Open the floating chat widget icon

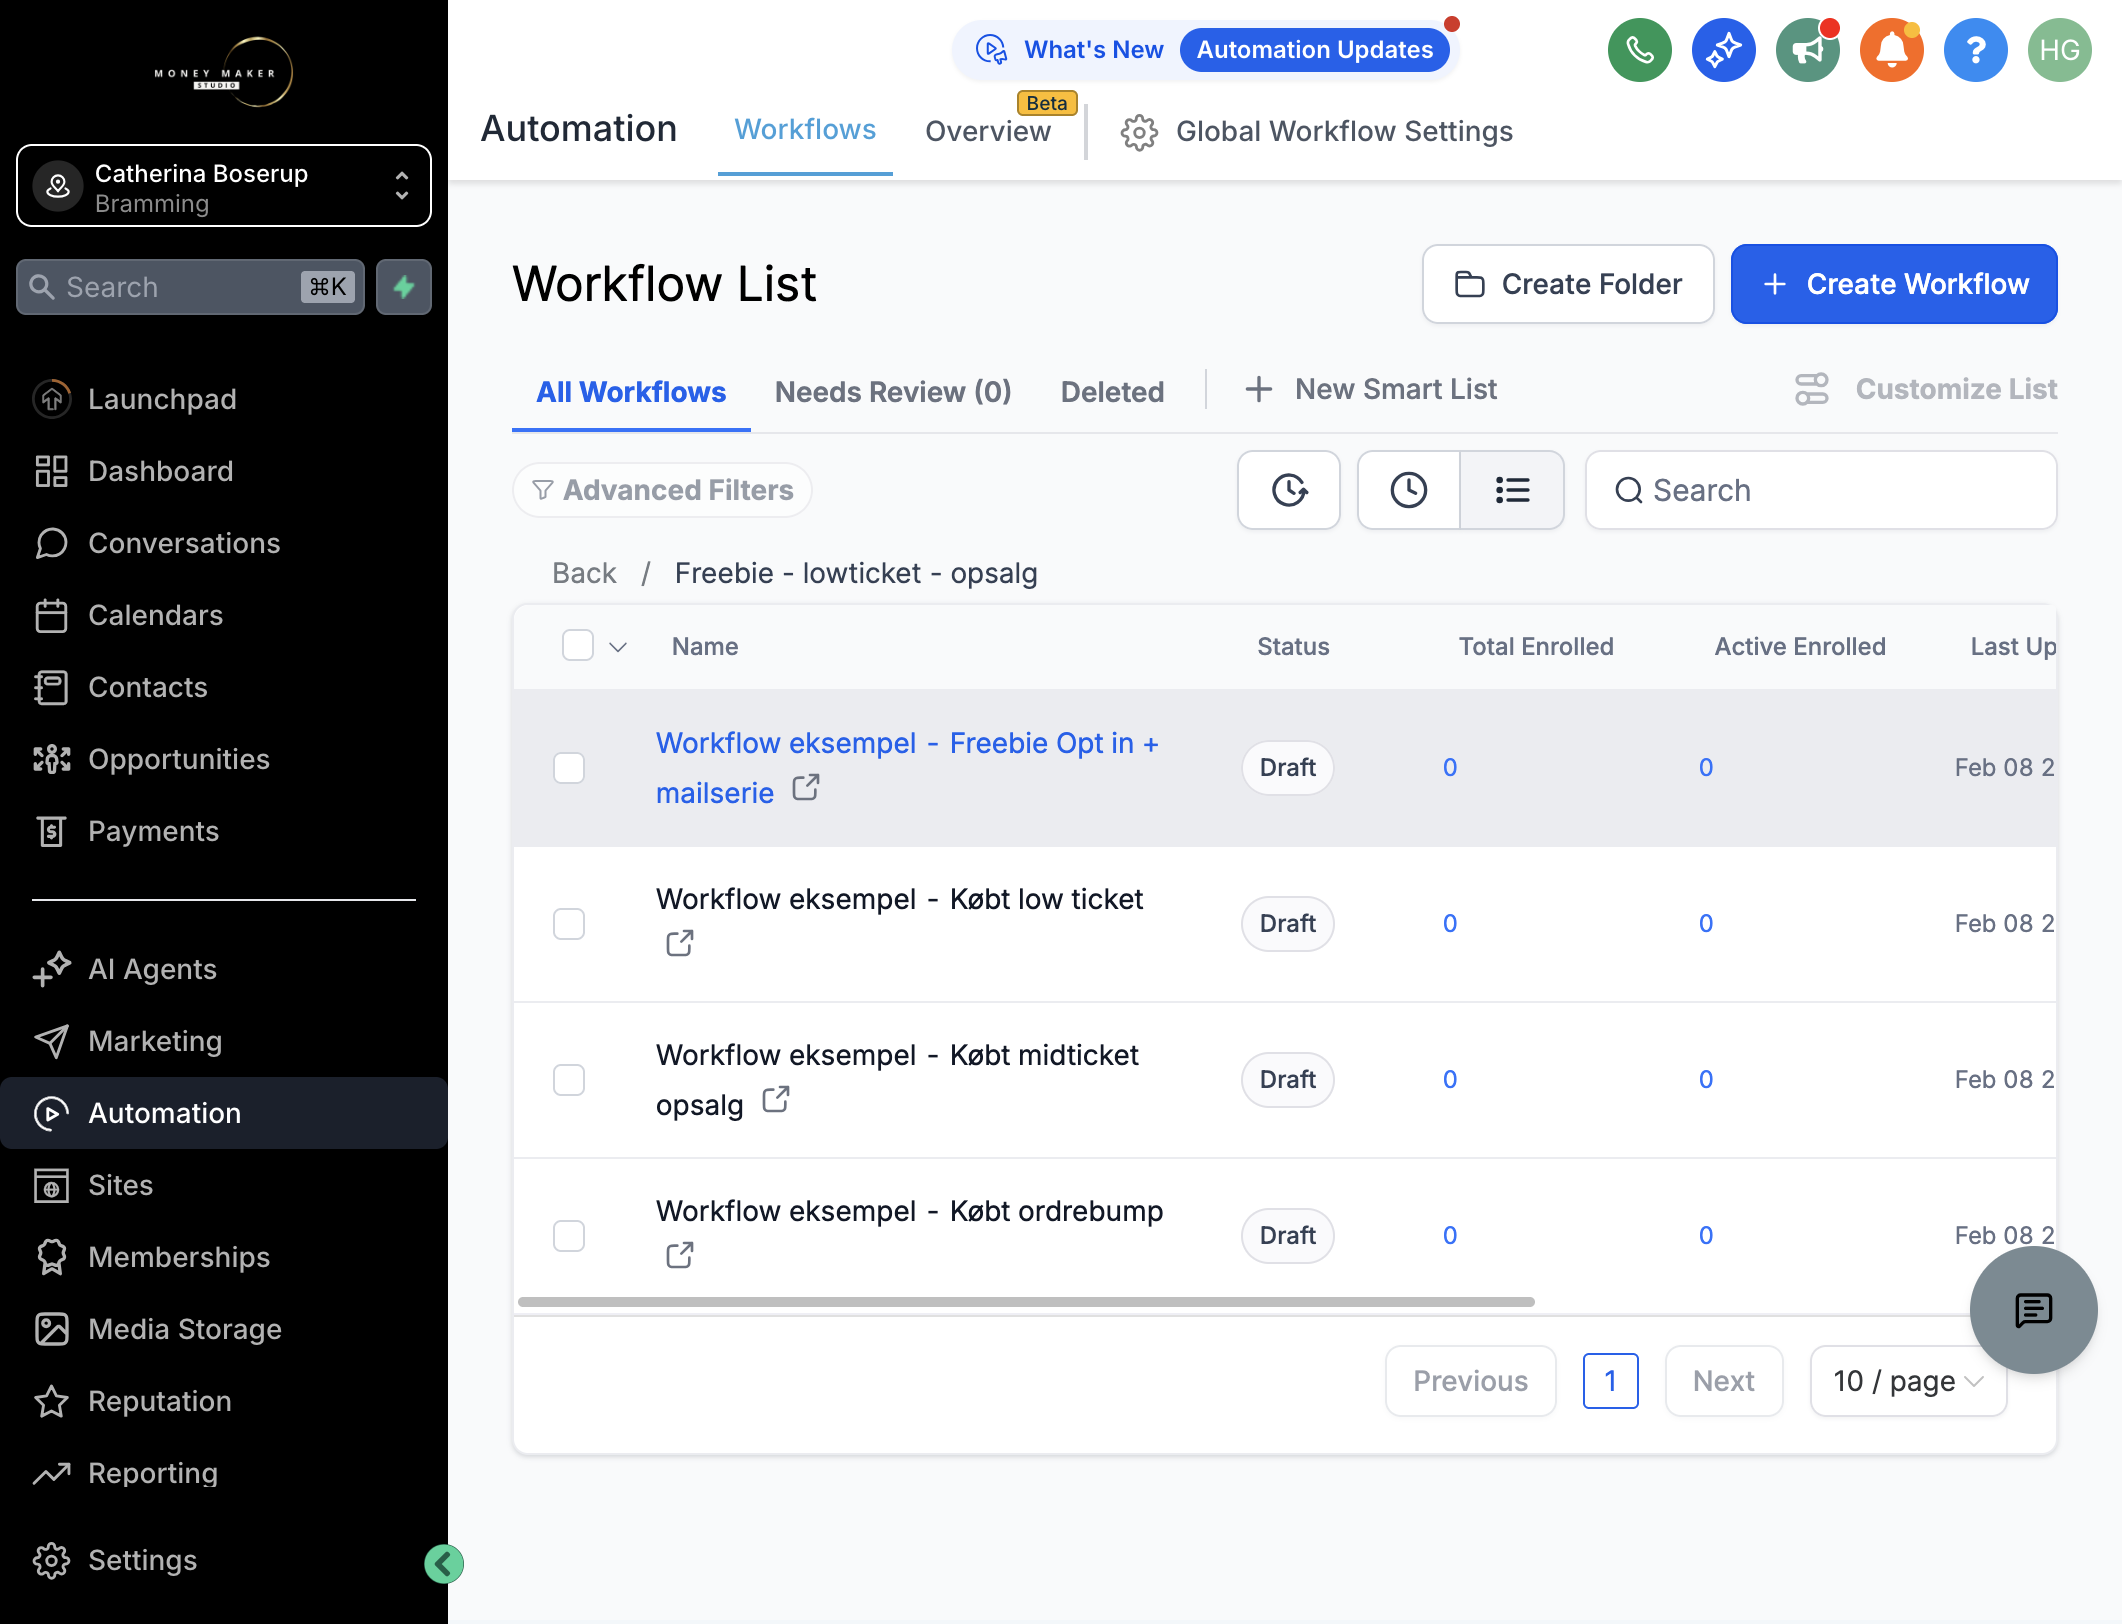(2033, 1309)
